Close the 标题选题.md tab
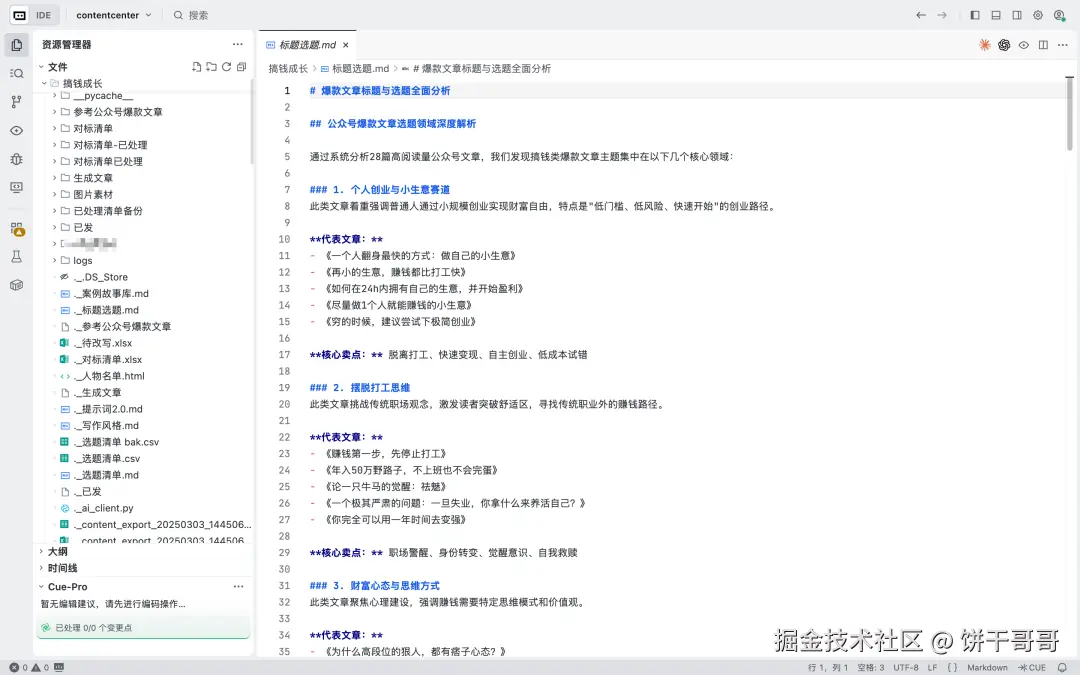This screenshot has height=675, width=1080. click(x=346, y=45)
